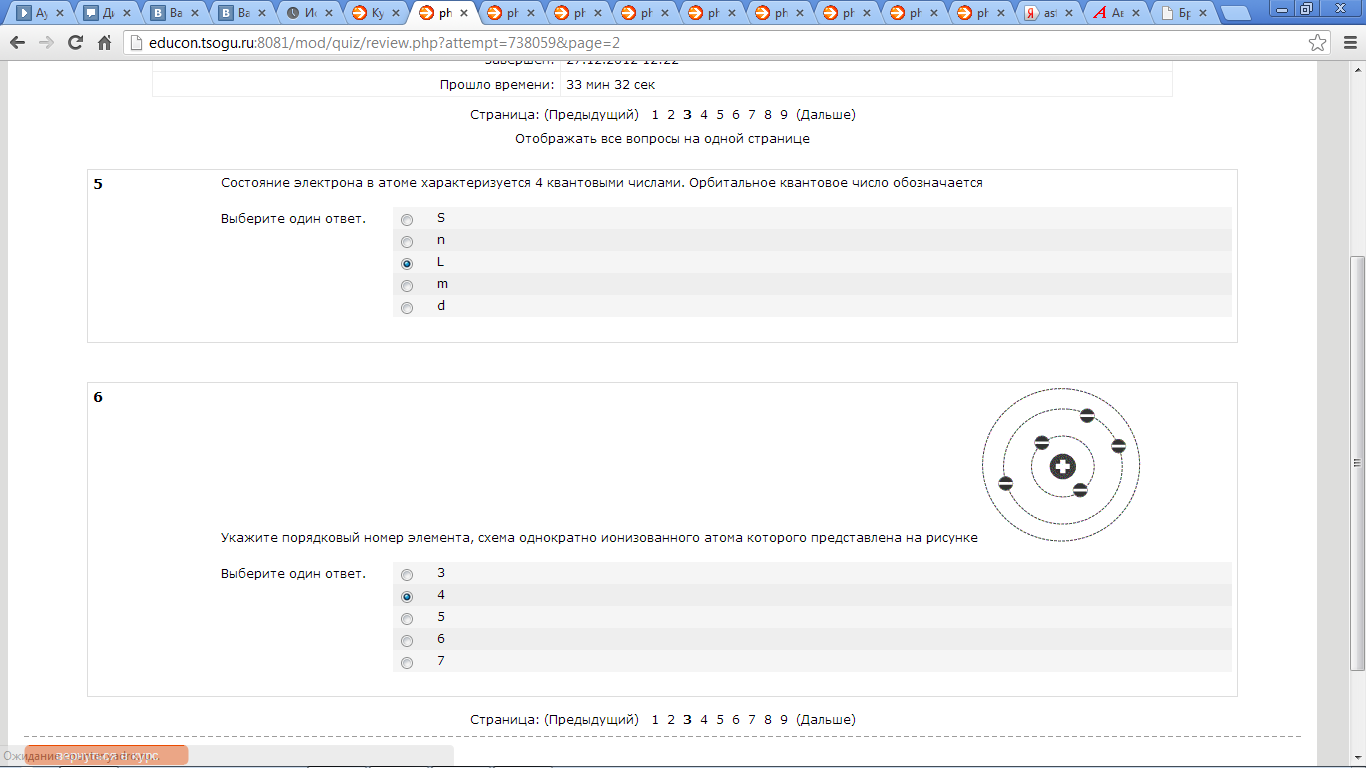Select answer 'n' in question 5
The width and height of the screenshot is (1366, 768).
pos(407,242)
